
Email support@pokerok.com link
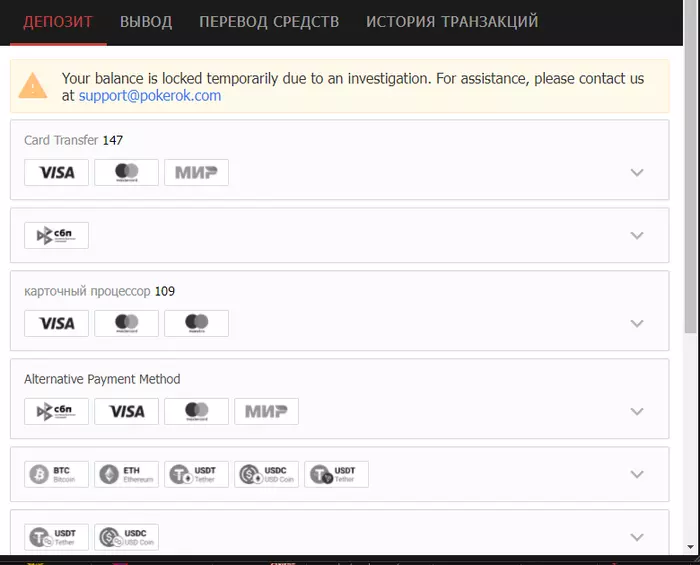click(150, 96)
